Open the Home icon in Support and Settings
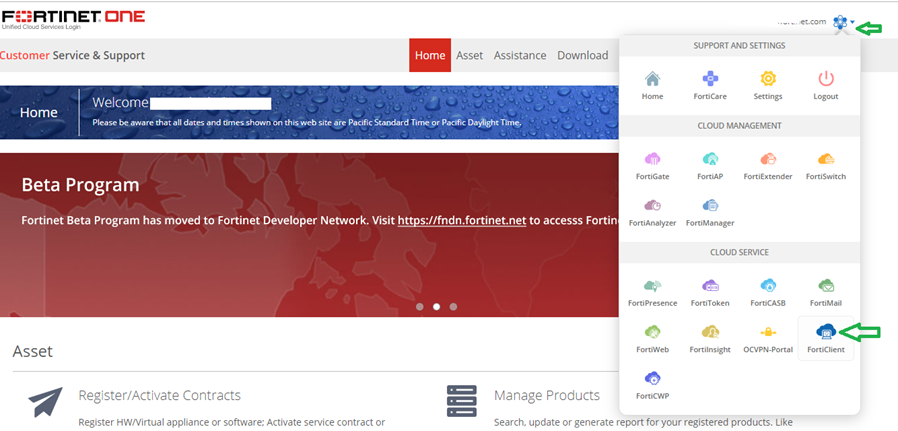 click(x=652, y=79)
